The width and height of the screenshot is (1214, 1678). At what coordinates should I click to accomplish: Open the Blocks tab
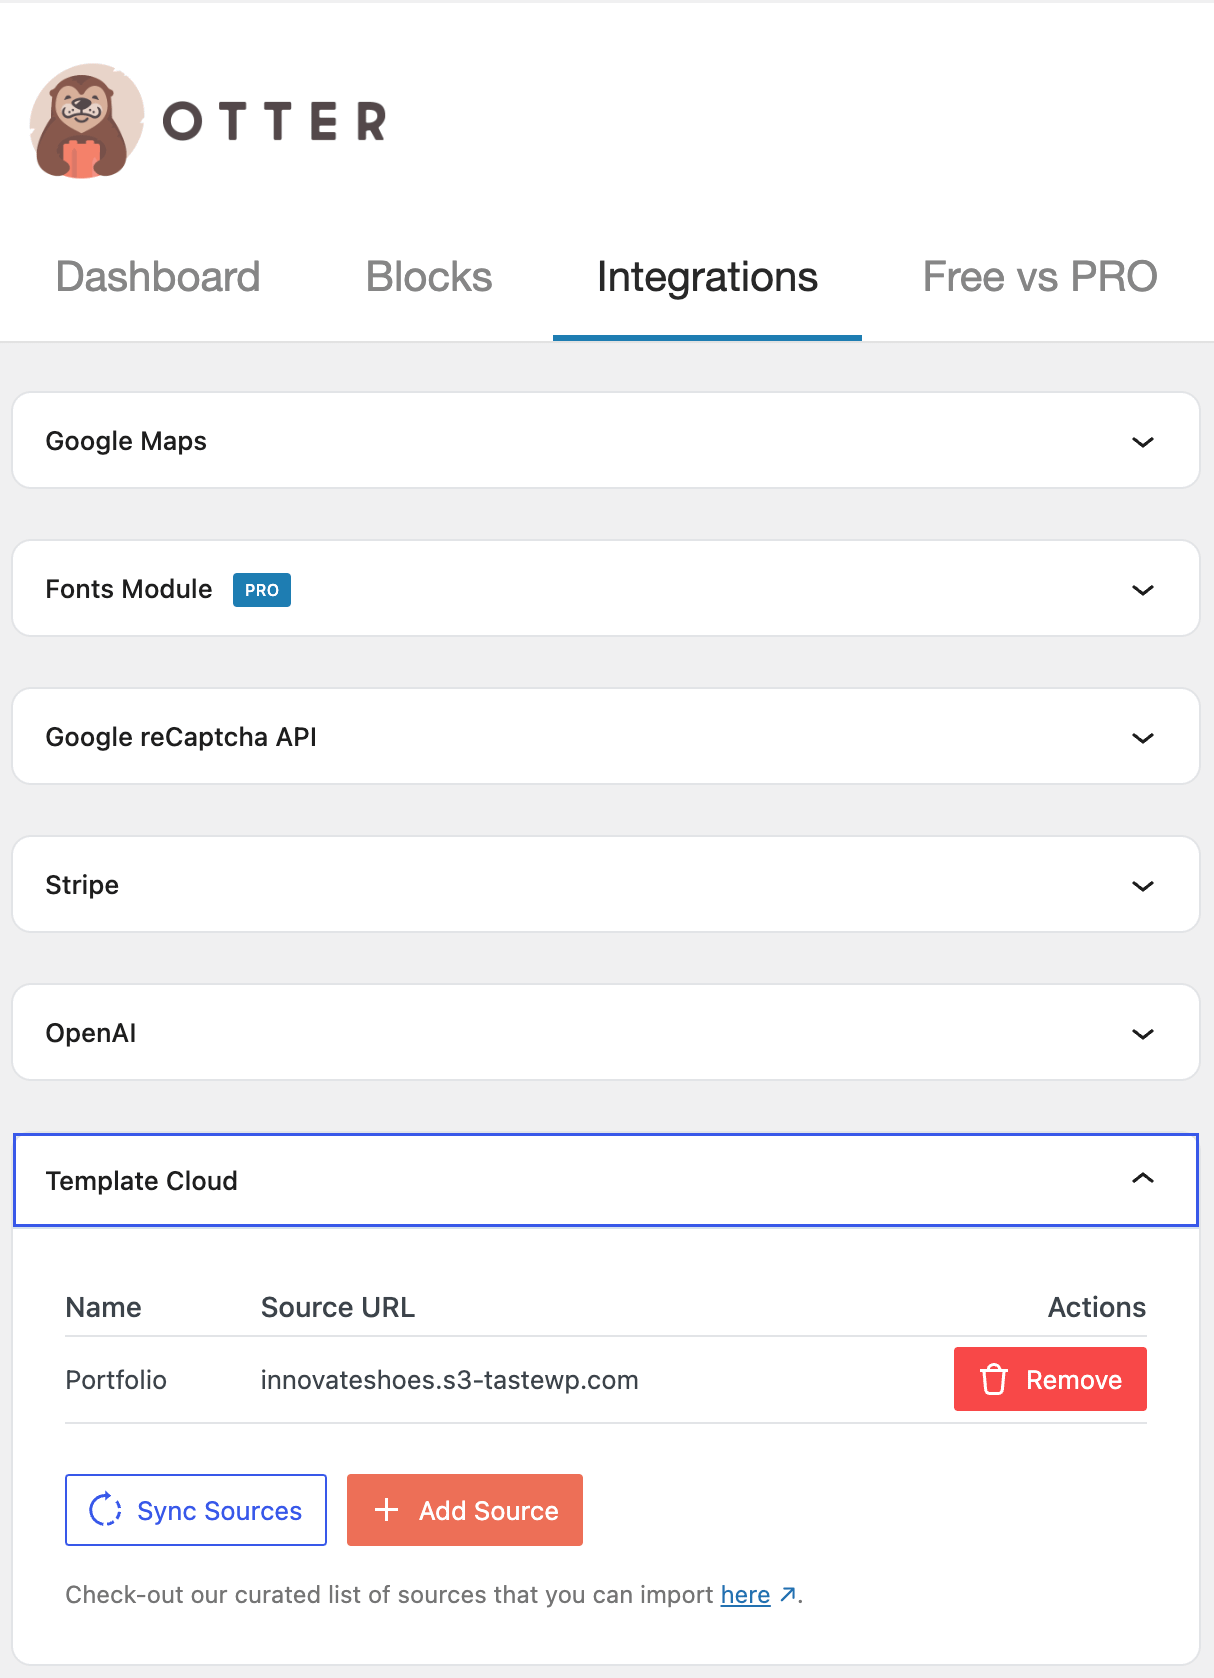click(x=429, y=277)
